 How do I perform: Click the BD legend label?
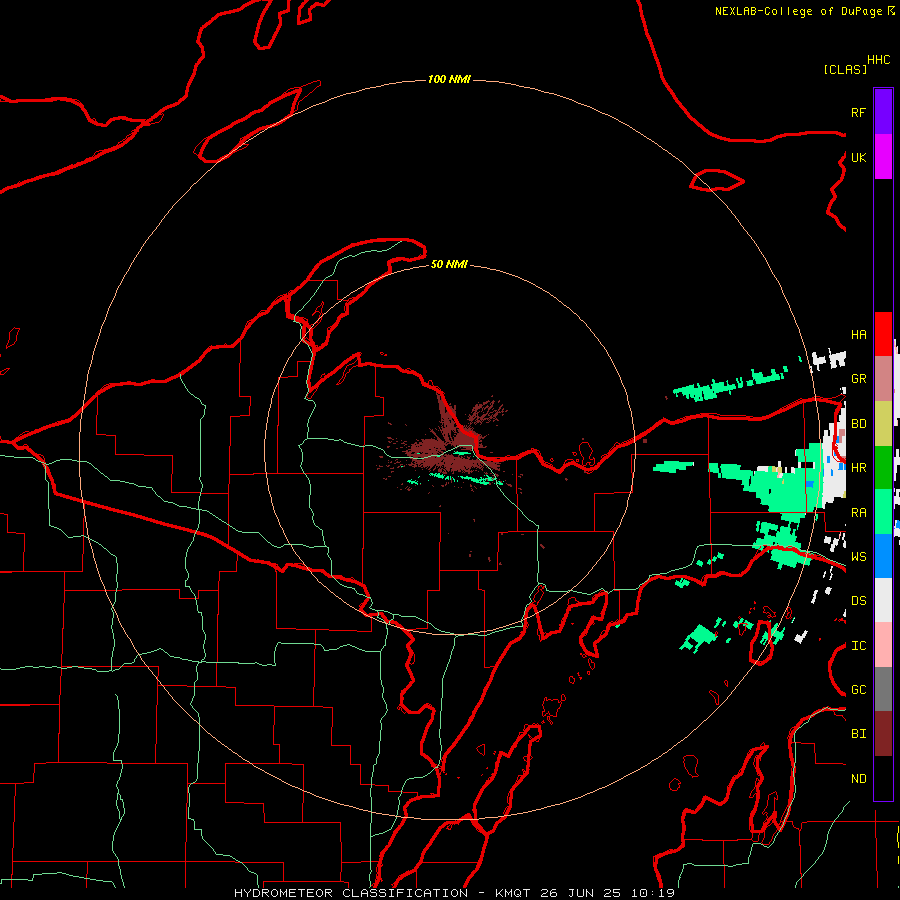click(858, 424)
